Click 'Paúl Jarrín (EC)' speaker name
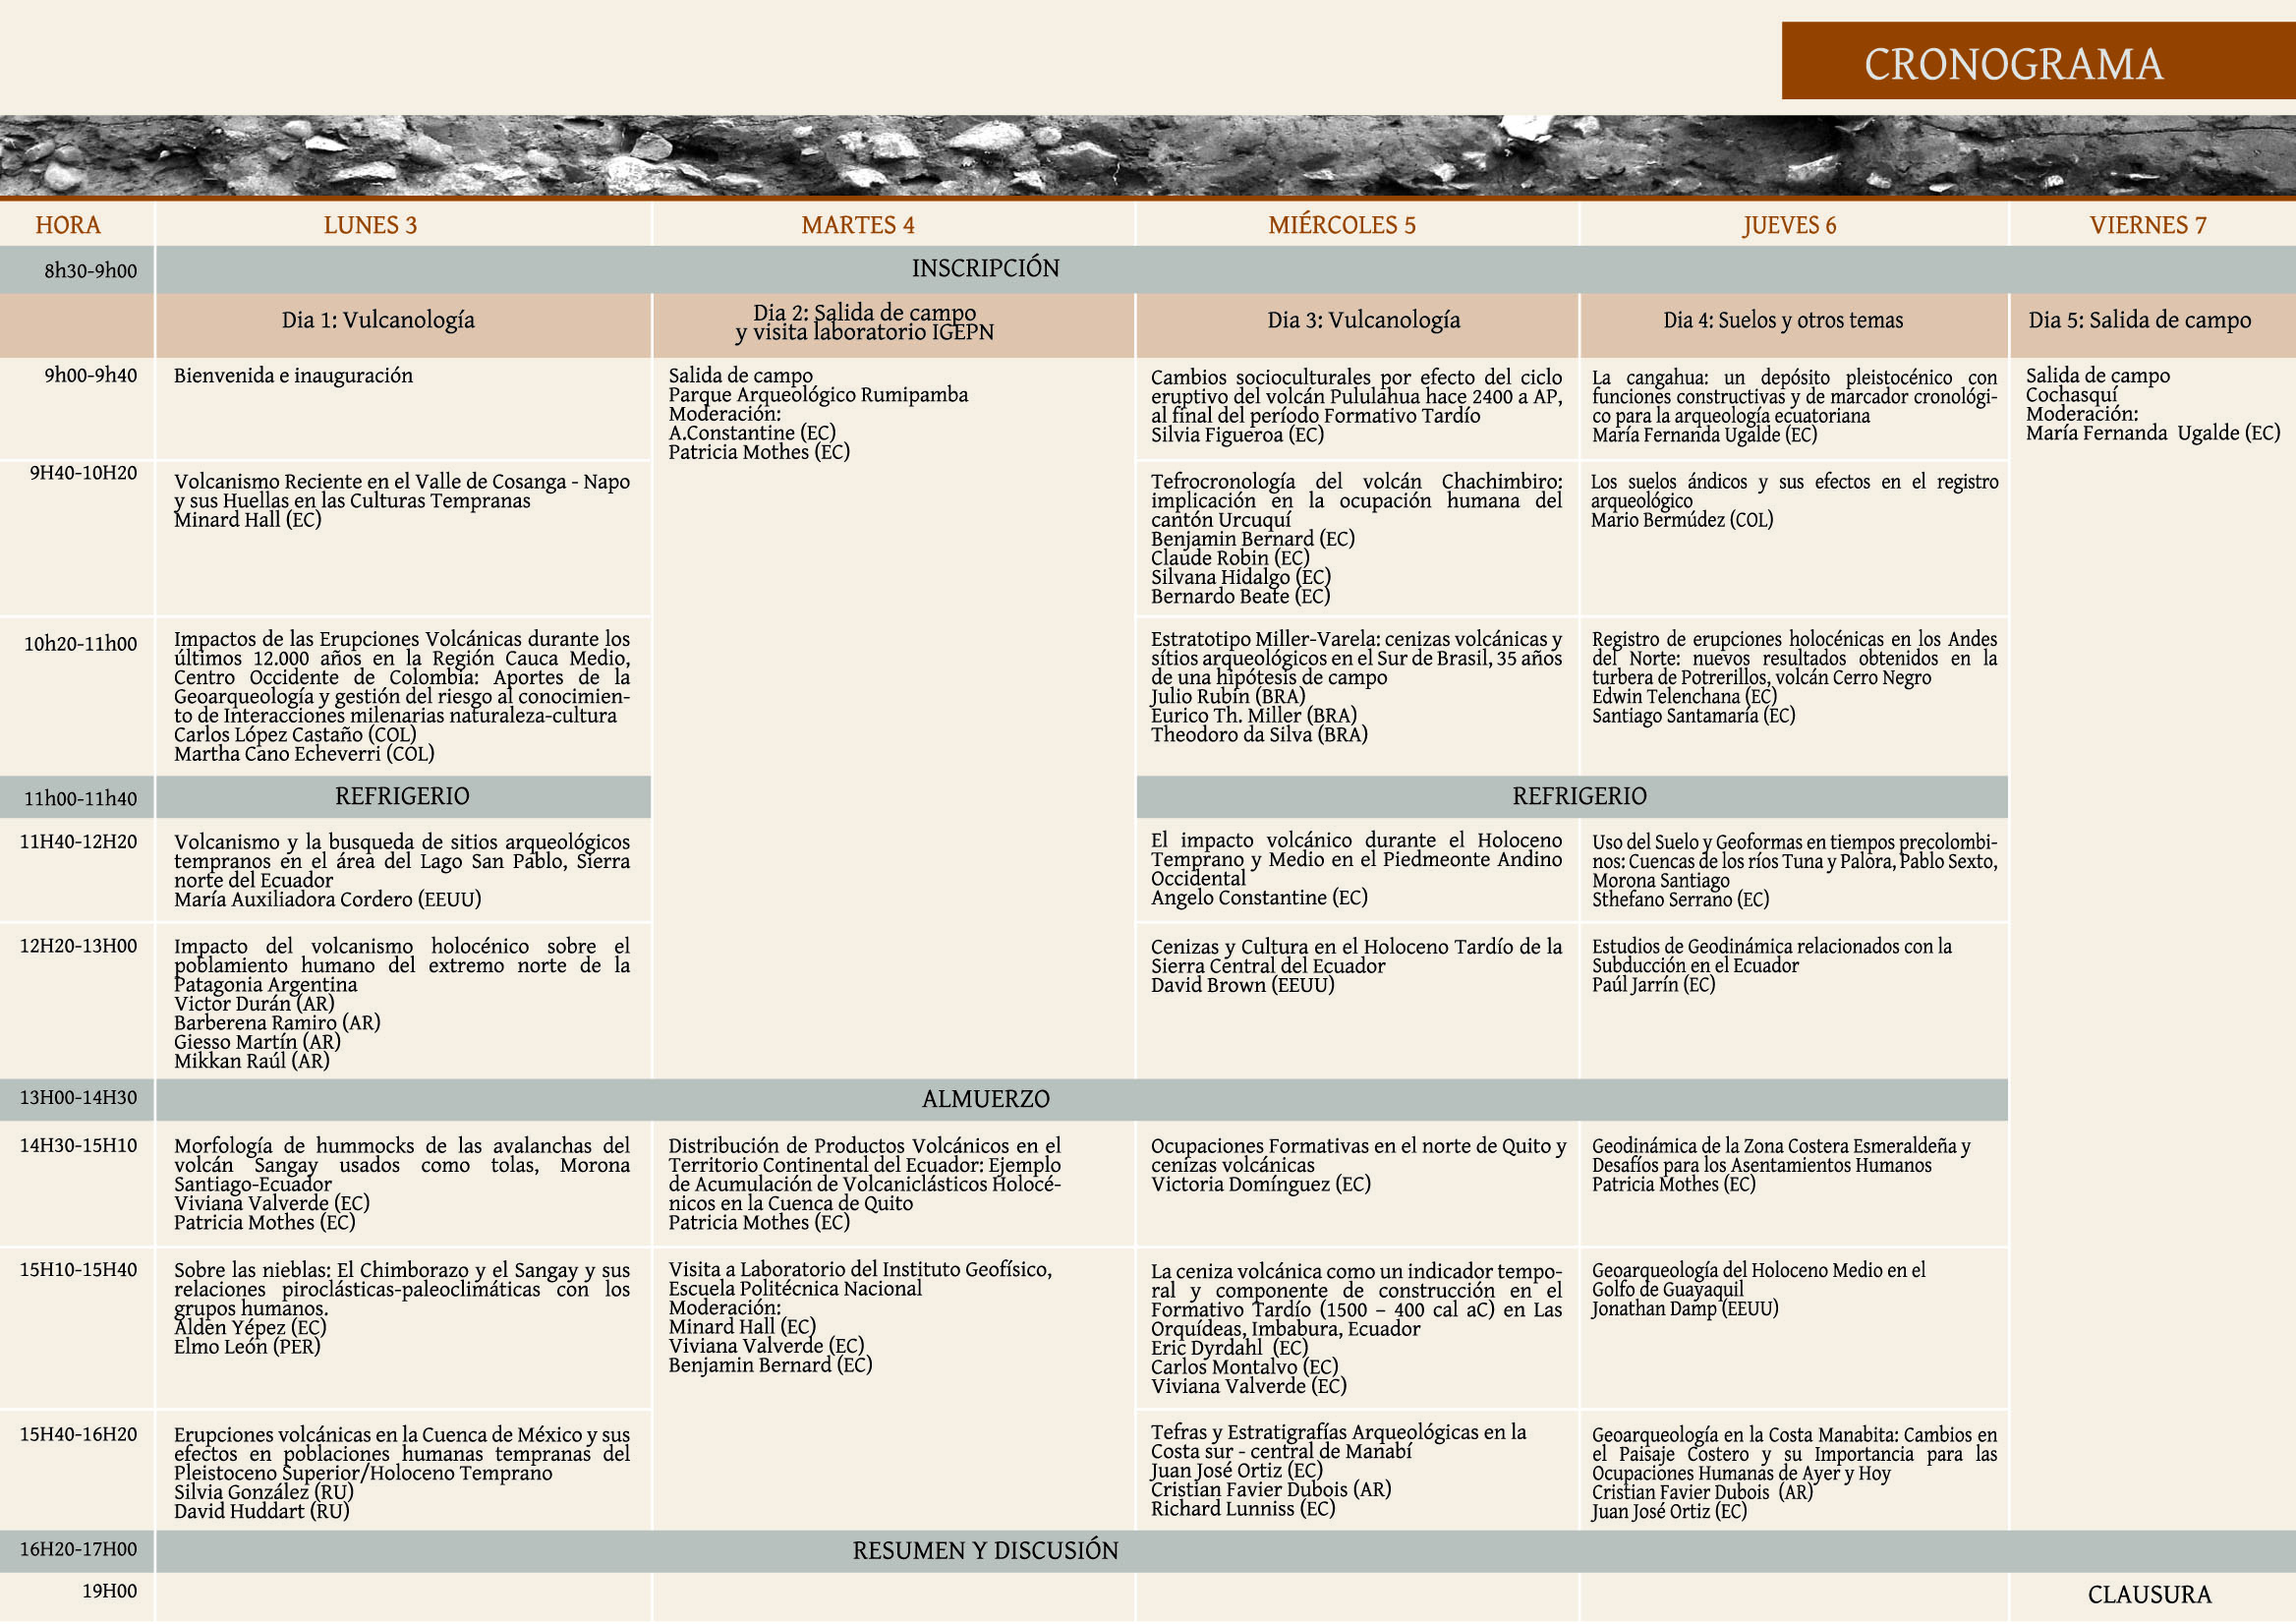 pos(1653,985)
